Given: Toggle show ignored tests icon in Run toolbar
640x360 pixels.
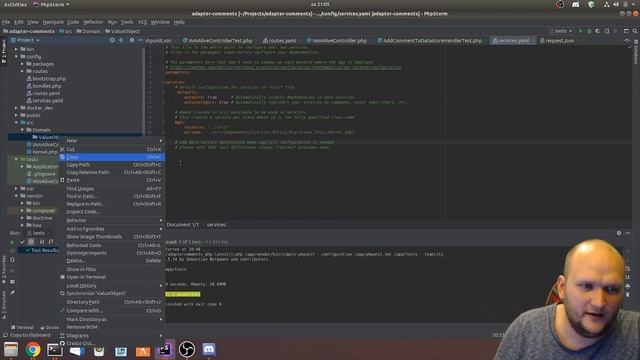Looking at the screenshot, I should (x=31, y=242).
